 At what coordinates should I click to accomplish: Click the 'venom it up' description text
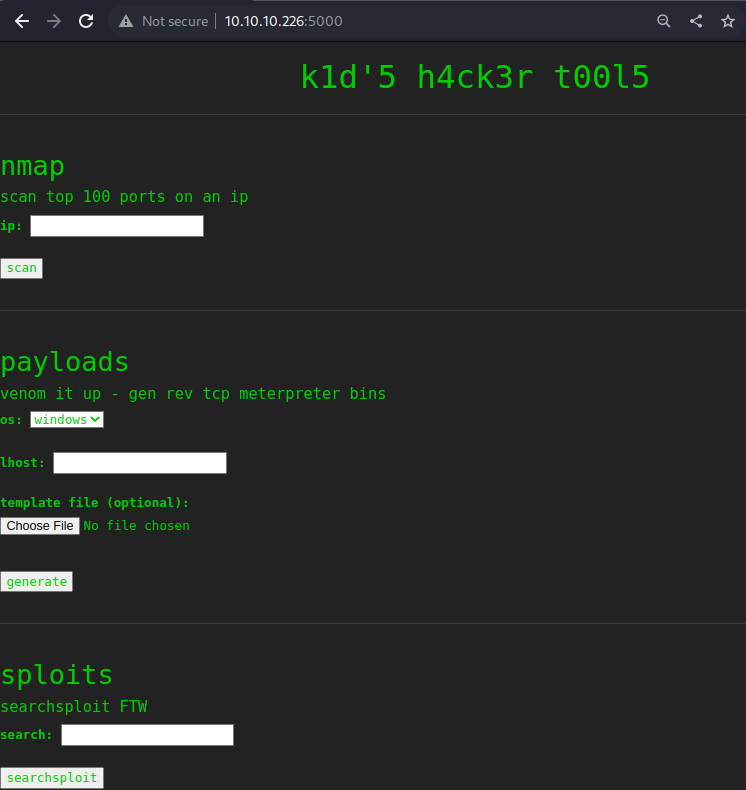[193, 393]
